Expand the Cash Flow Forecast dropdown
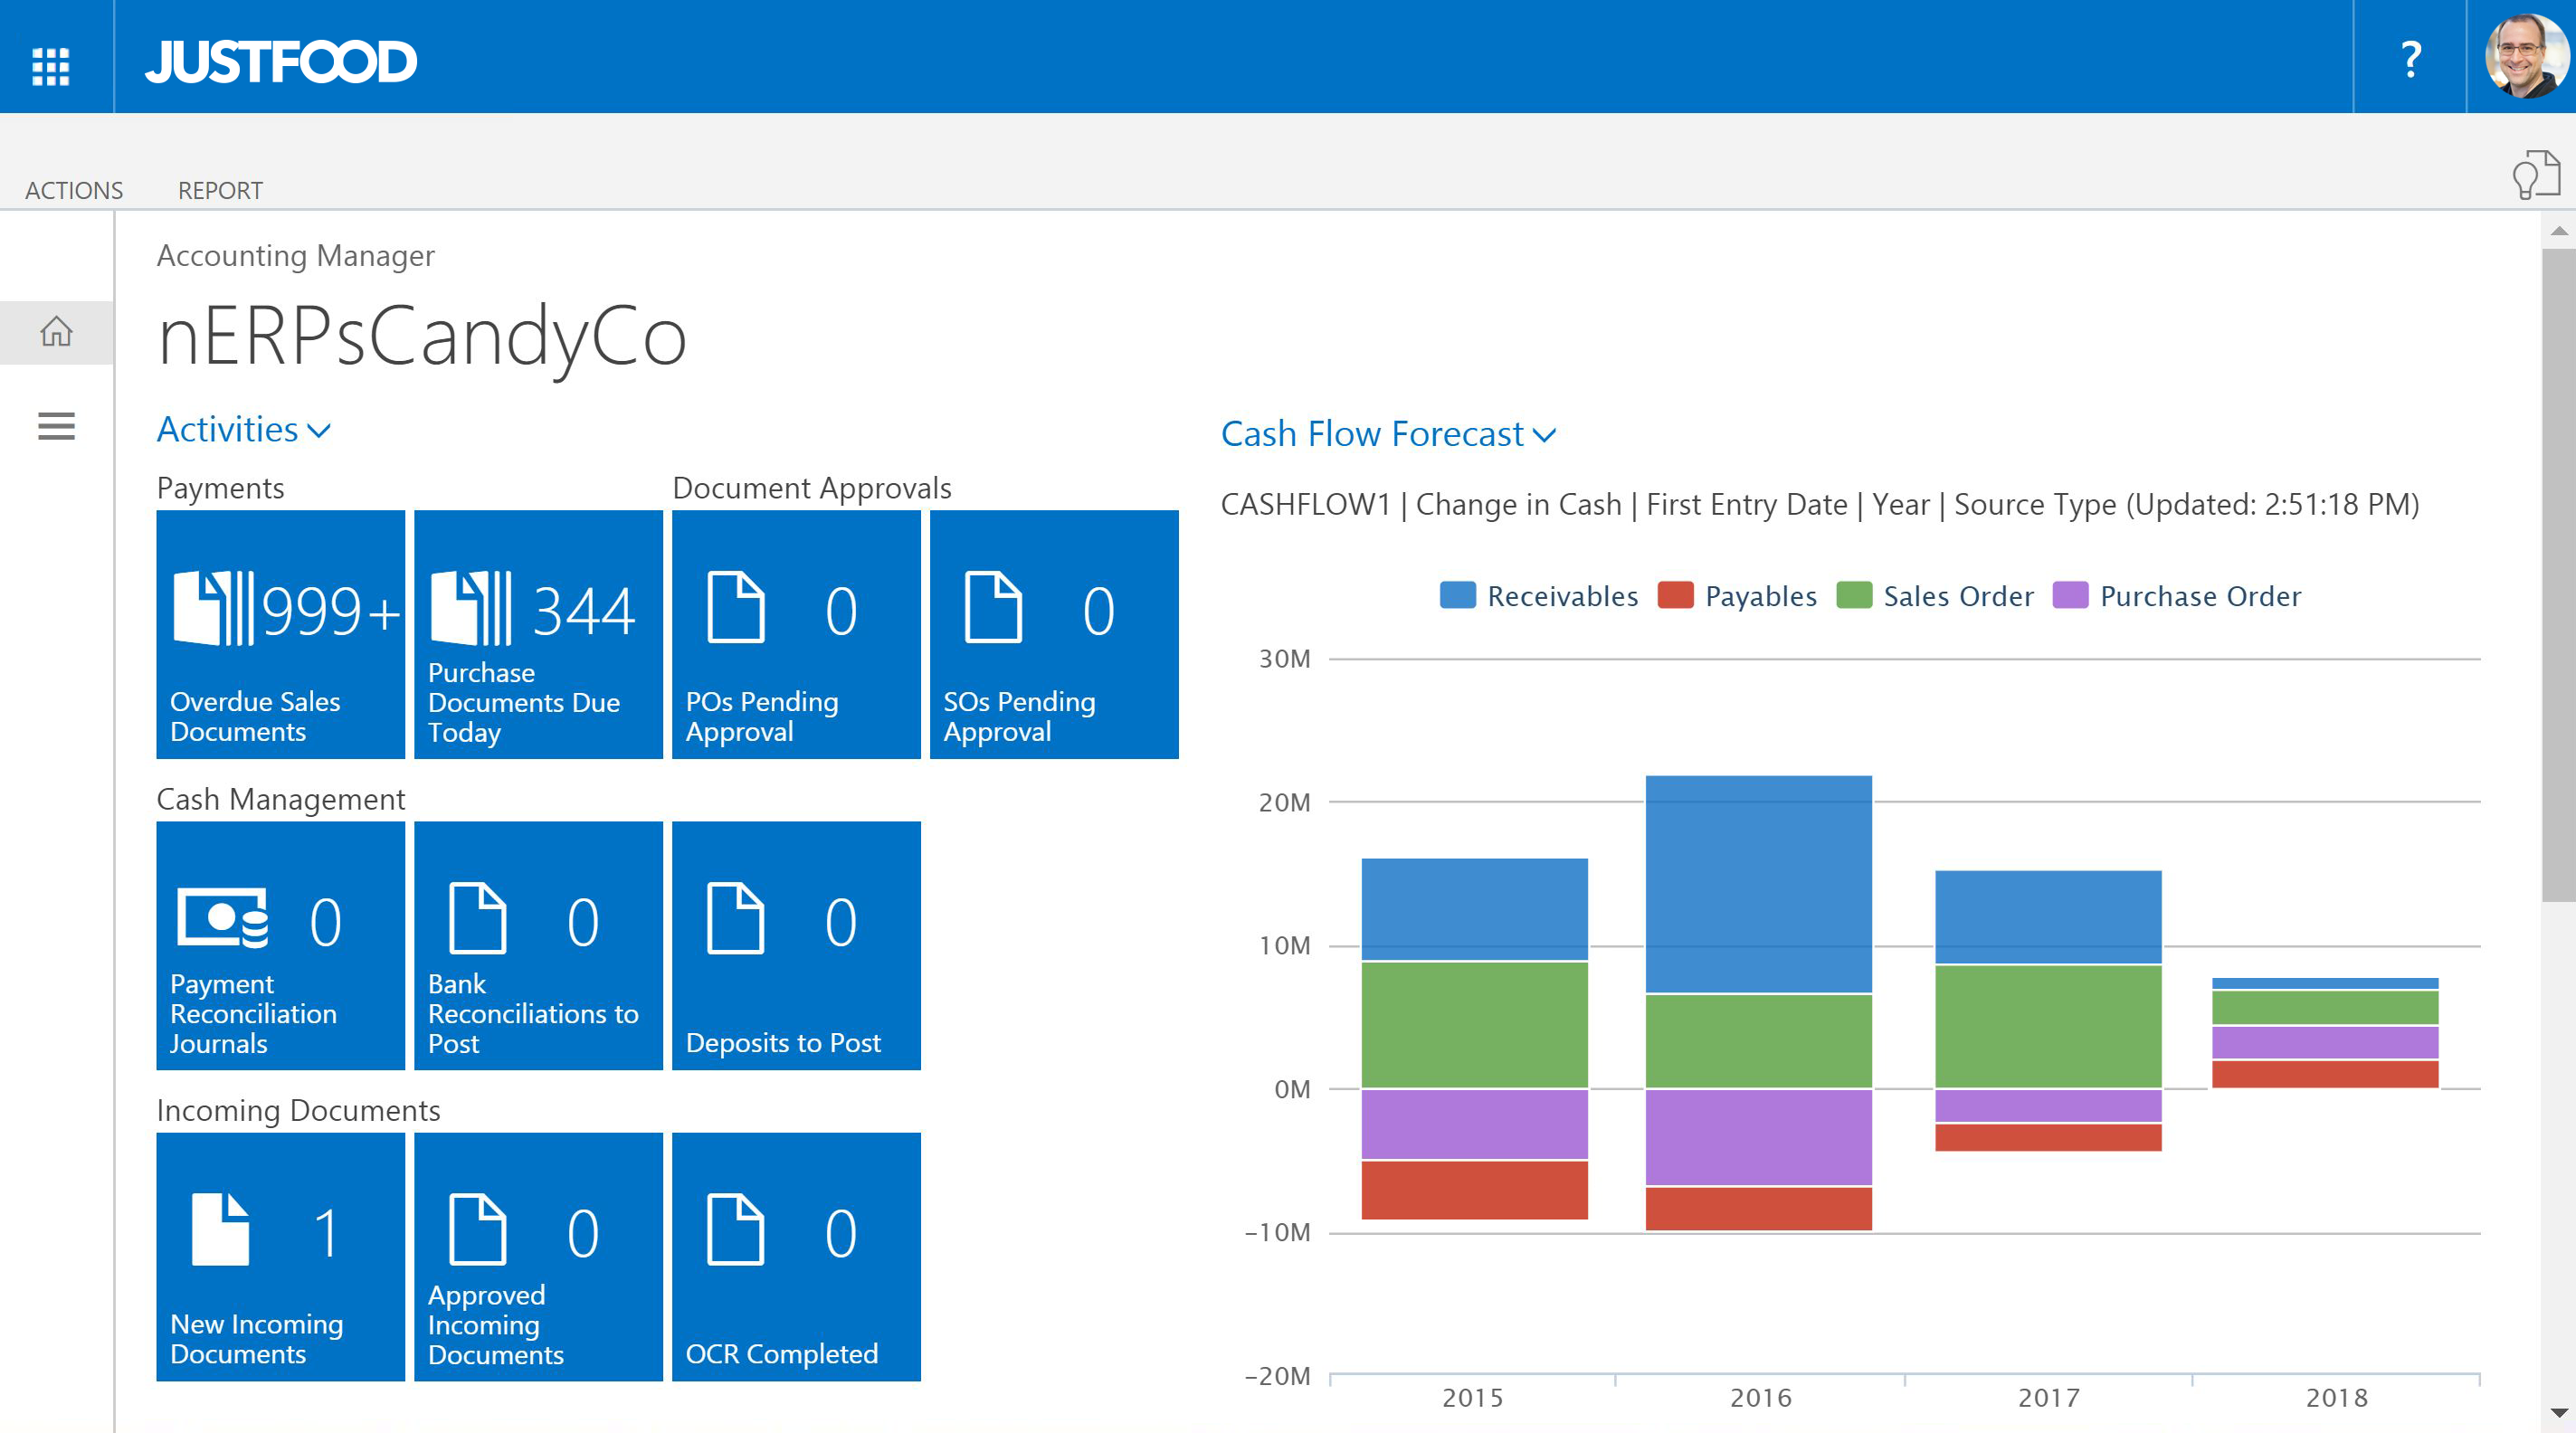 tap(1389, 434)
